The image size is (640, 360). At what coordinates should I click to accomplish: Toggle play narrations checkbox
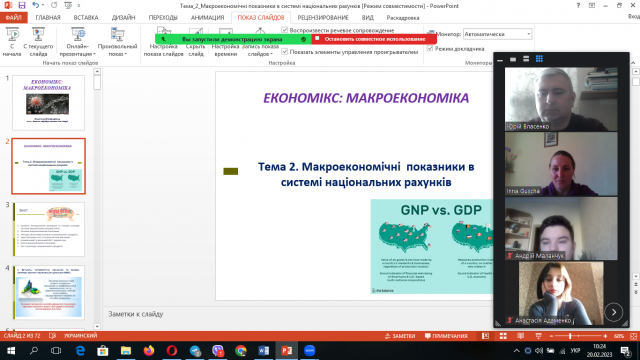point(284,30)
